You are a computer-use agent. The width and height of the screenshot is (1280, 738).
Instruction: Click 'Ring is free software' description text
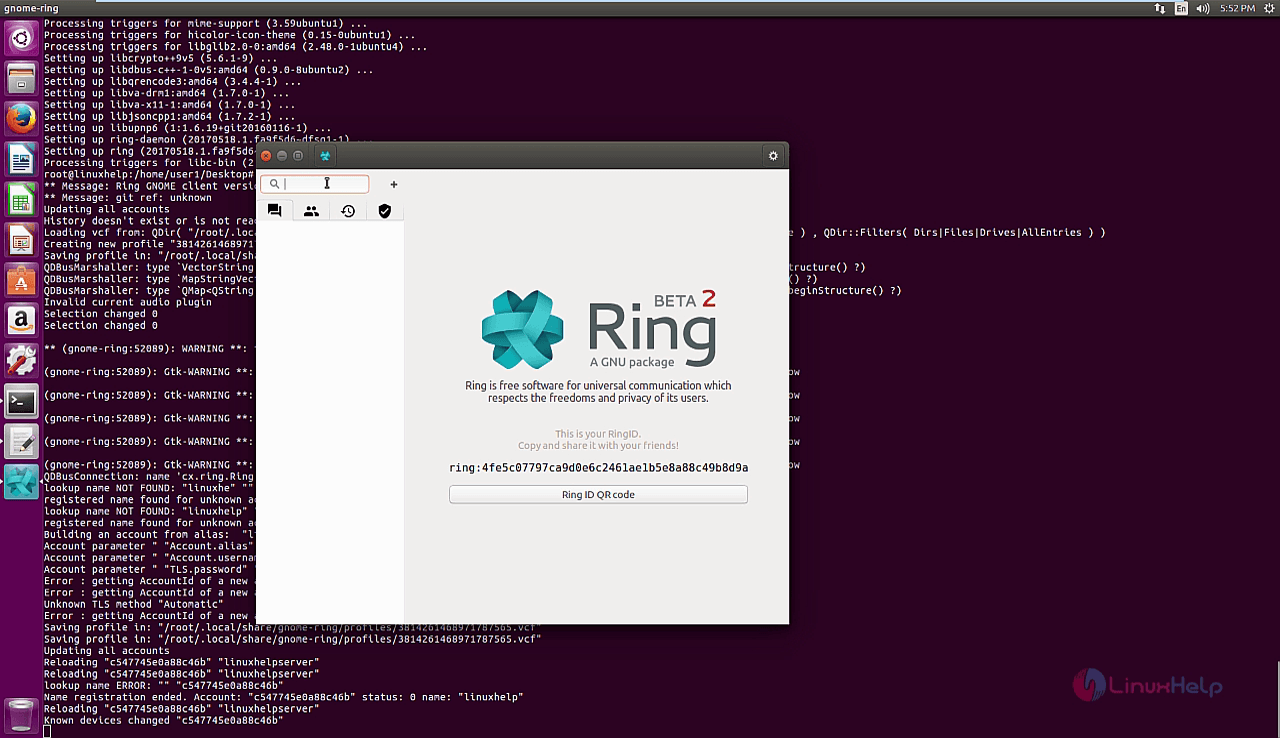(x=598, y=392)
